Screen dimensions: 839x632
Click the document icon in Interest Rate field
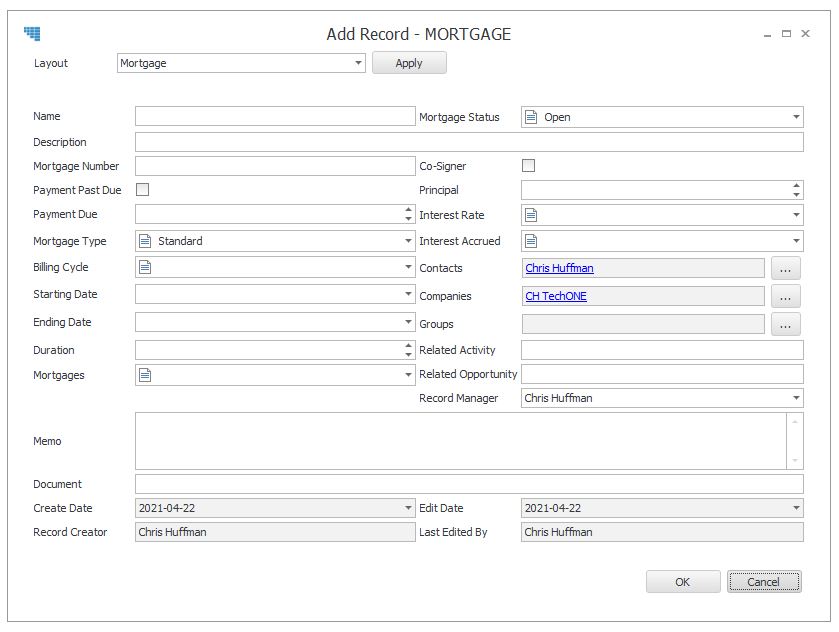click(x=531, y=215)
